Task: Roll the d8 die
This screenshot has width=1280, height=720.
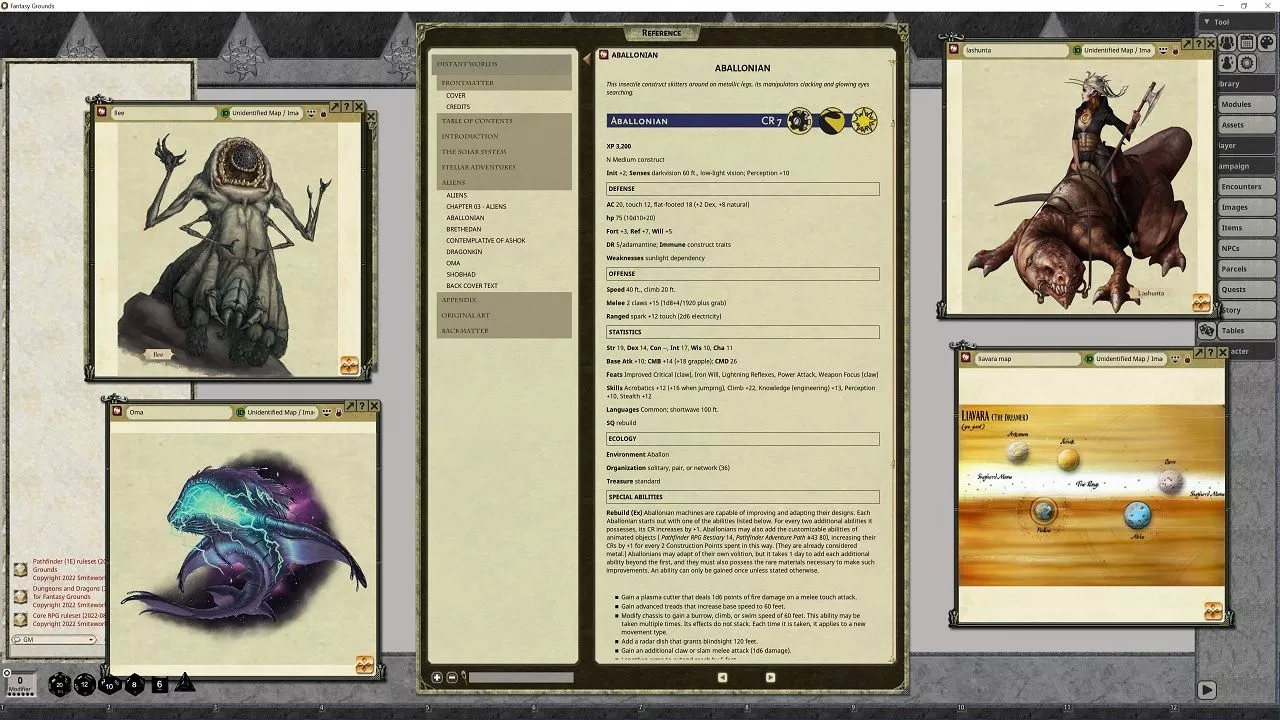Action: click(135, 685)
